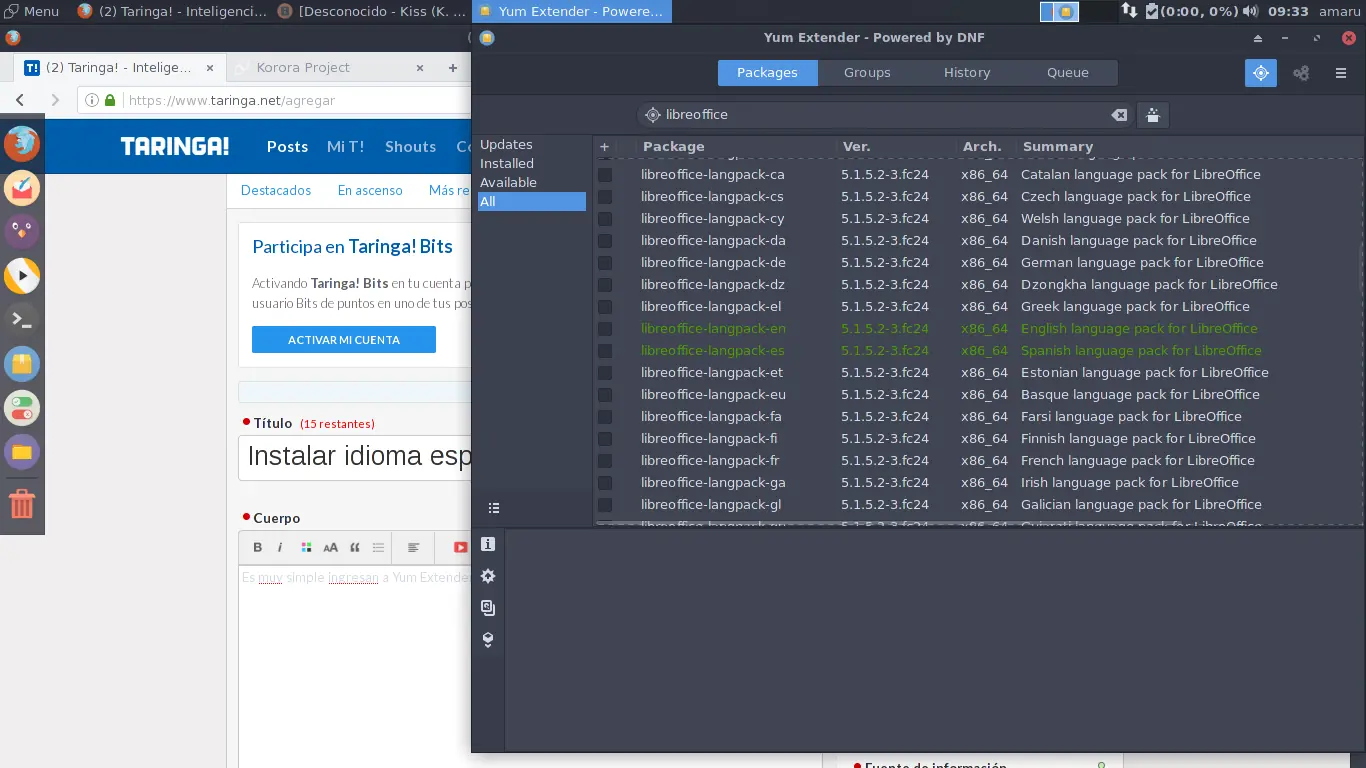Show package dependencies panel

[488, 640]
